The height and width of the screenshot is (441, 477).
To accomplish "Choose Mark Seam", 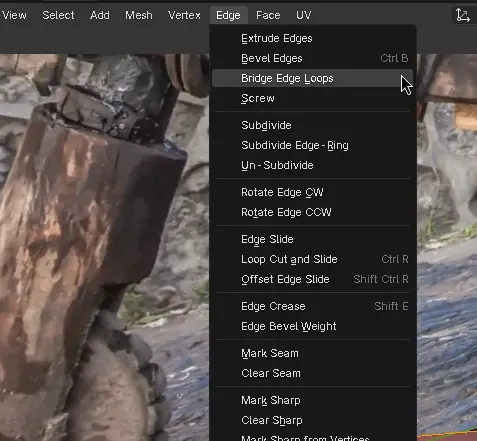I will pyautogui.click(x=312, y=353).
